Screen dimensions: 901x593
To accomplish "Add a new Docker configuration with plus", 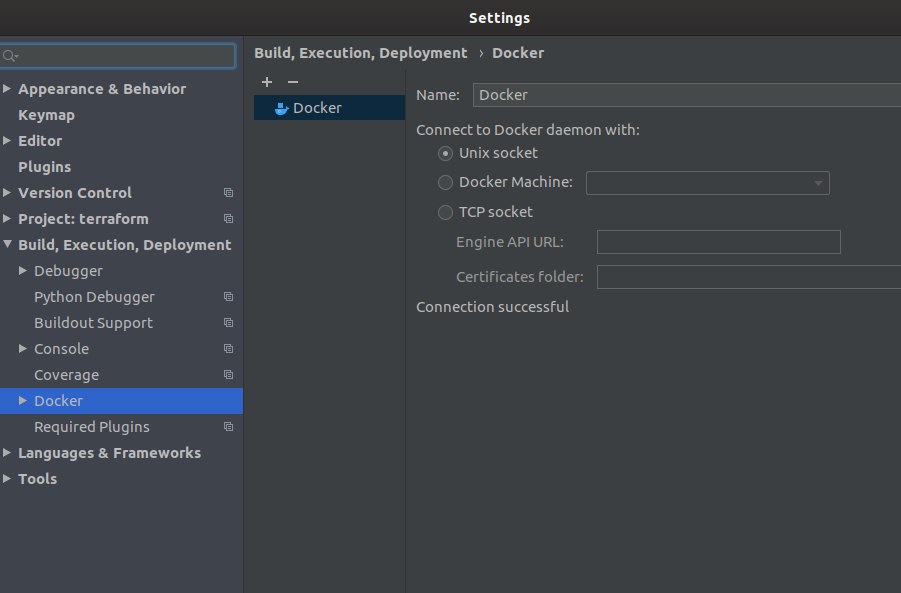I will pyautogui.click(x=267, y=82).
